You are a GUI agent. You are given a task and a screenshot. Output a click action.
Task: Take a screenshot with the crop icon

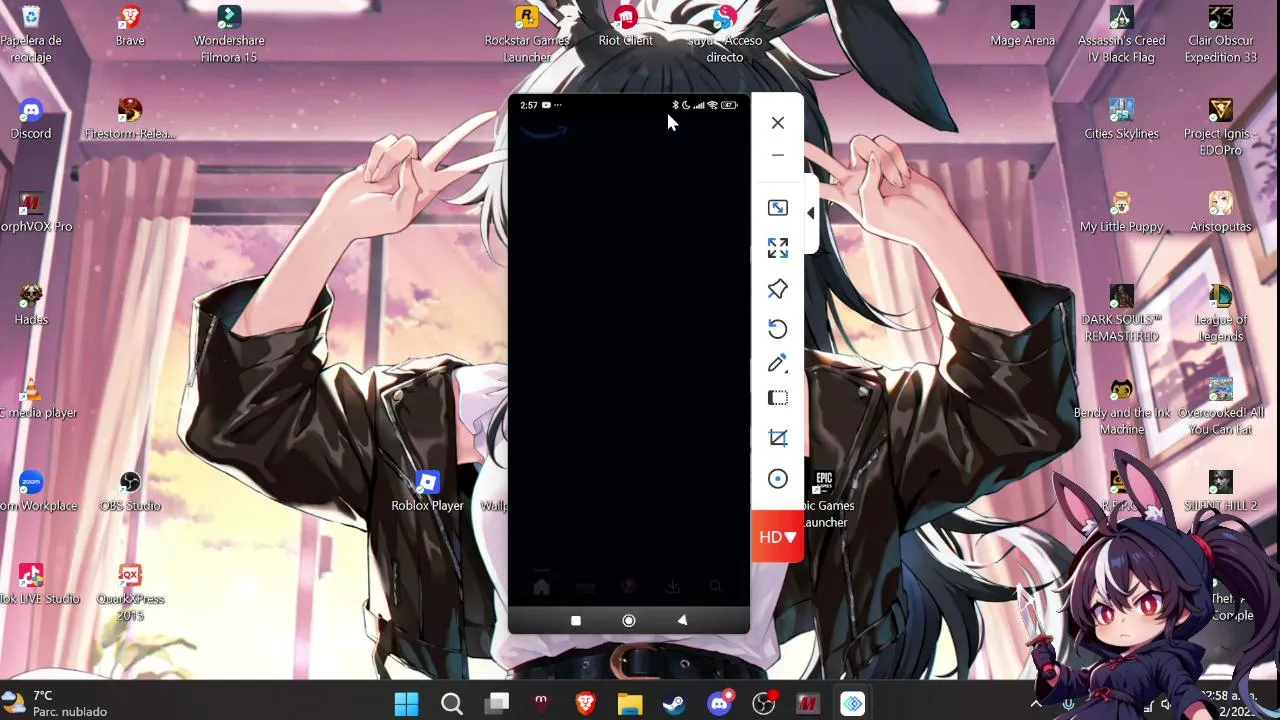pos(777,438)
